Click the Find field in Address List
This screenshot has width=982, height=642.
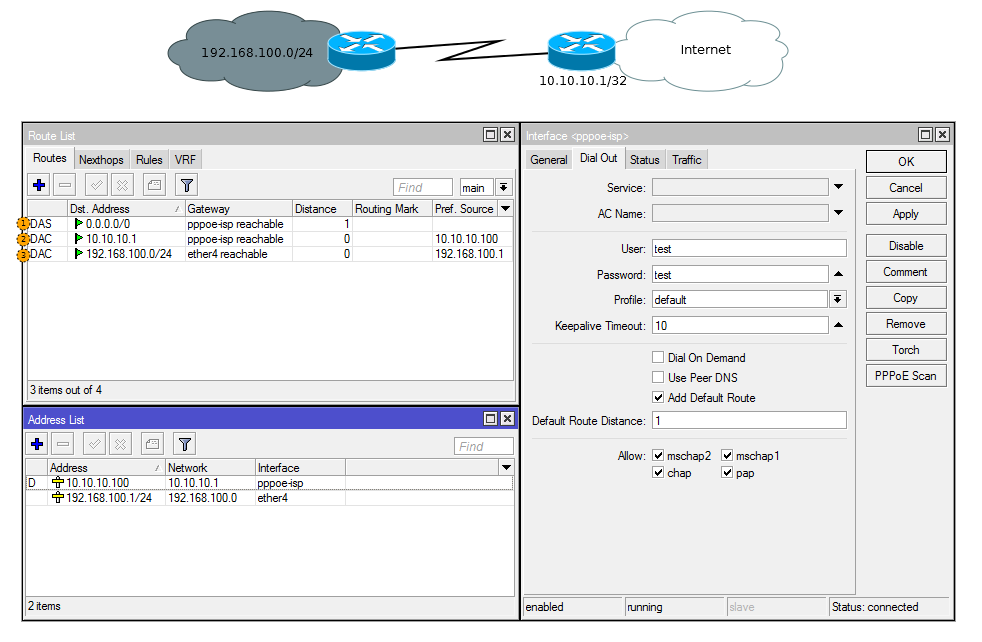click(483, 446)
